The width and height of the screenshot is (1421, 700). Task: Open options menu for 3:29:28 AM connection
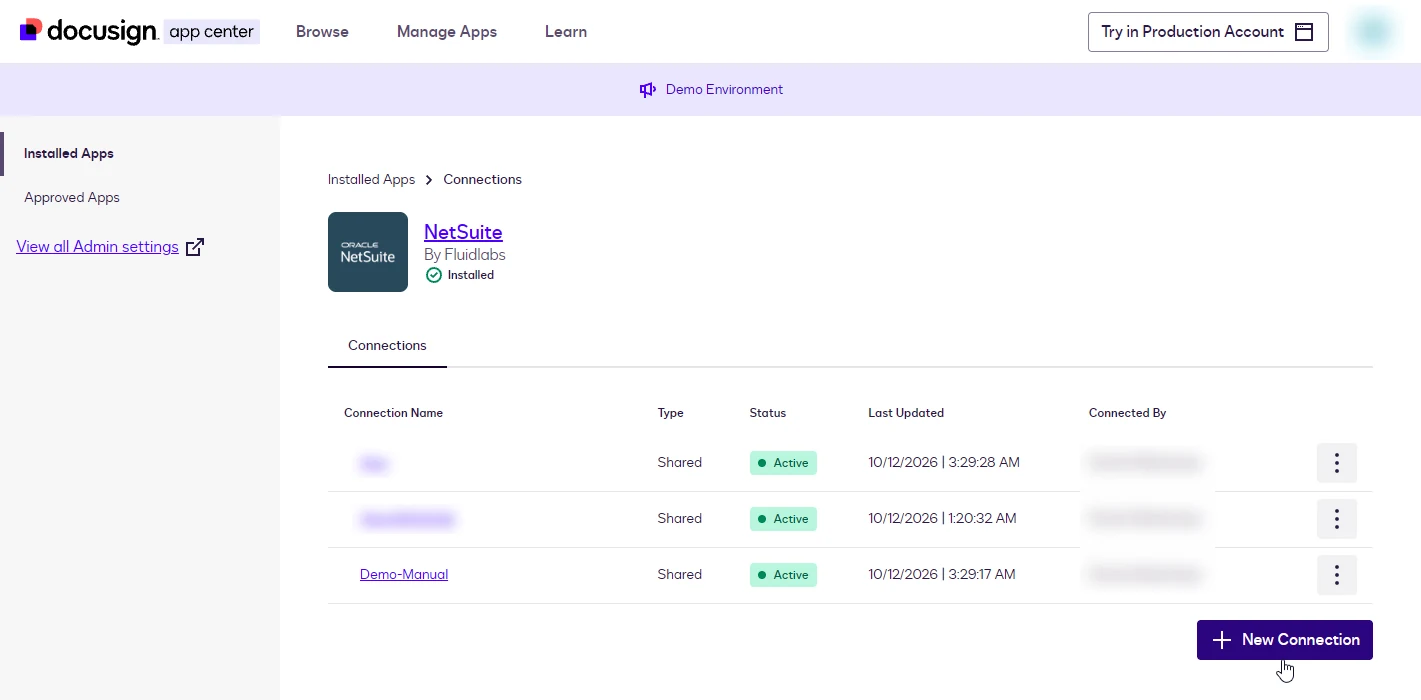click(1337, 463)
